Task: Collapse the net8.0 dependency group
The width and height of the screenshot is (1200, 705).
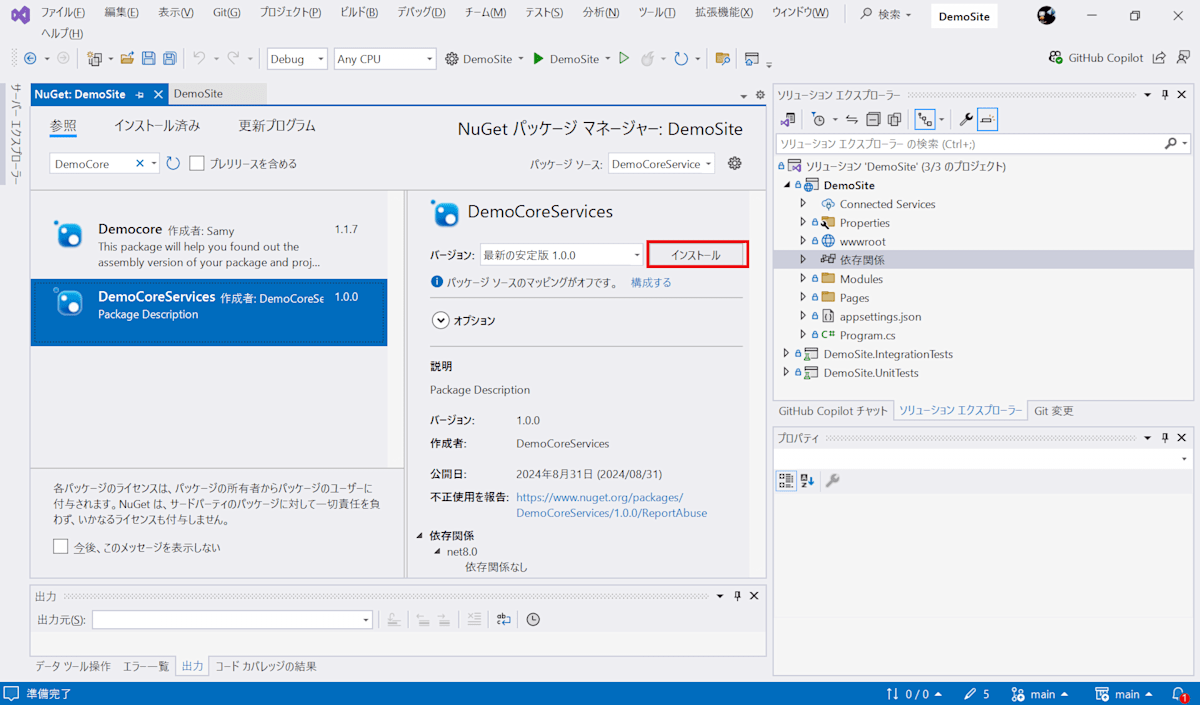Action: [x=437, y=551]
